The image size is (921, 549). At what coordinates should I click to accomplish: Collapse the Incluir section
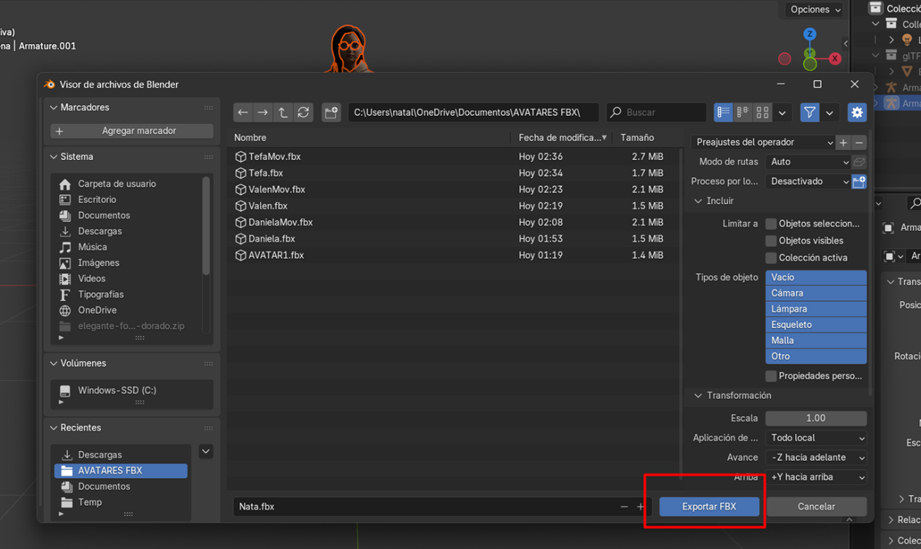coord(698,201)
